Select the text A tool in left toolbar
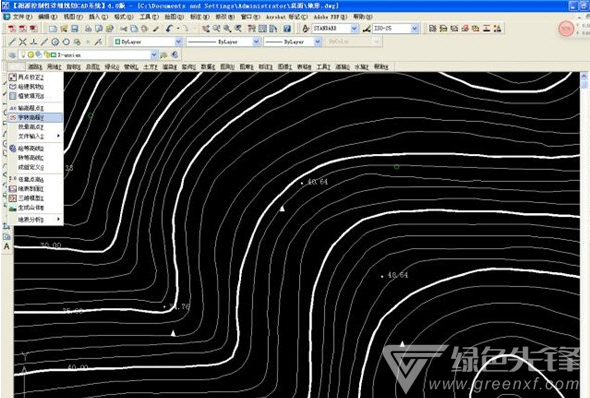Viewport: 590px width, 398px height. (x=6, y=246)
